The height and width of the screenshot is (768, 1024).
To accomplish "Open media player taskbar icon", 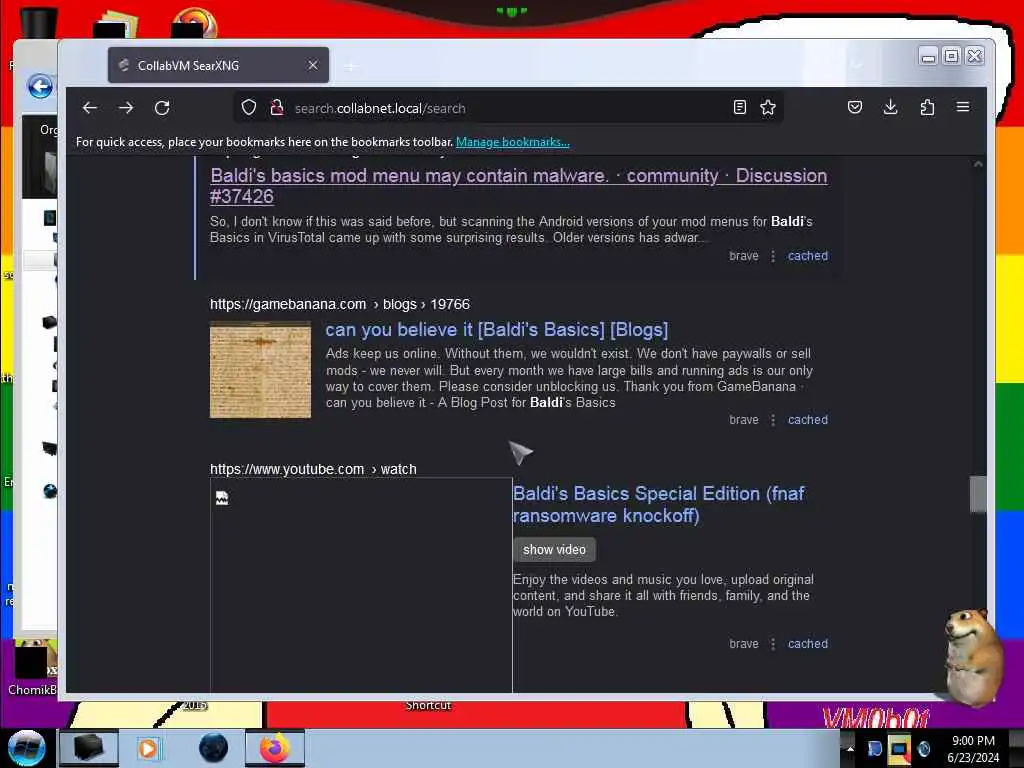I will (148, 748).
